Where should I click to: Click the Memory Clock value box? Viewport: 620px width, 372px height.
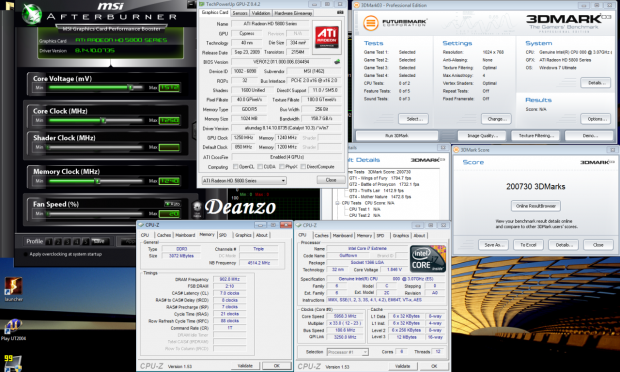click(169, 181)
